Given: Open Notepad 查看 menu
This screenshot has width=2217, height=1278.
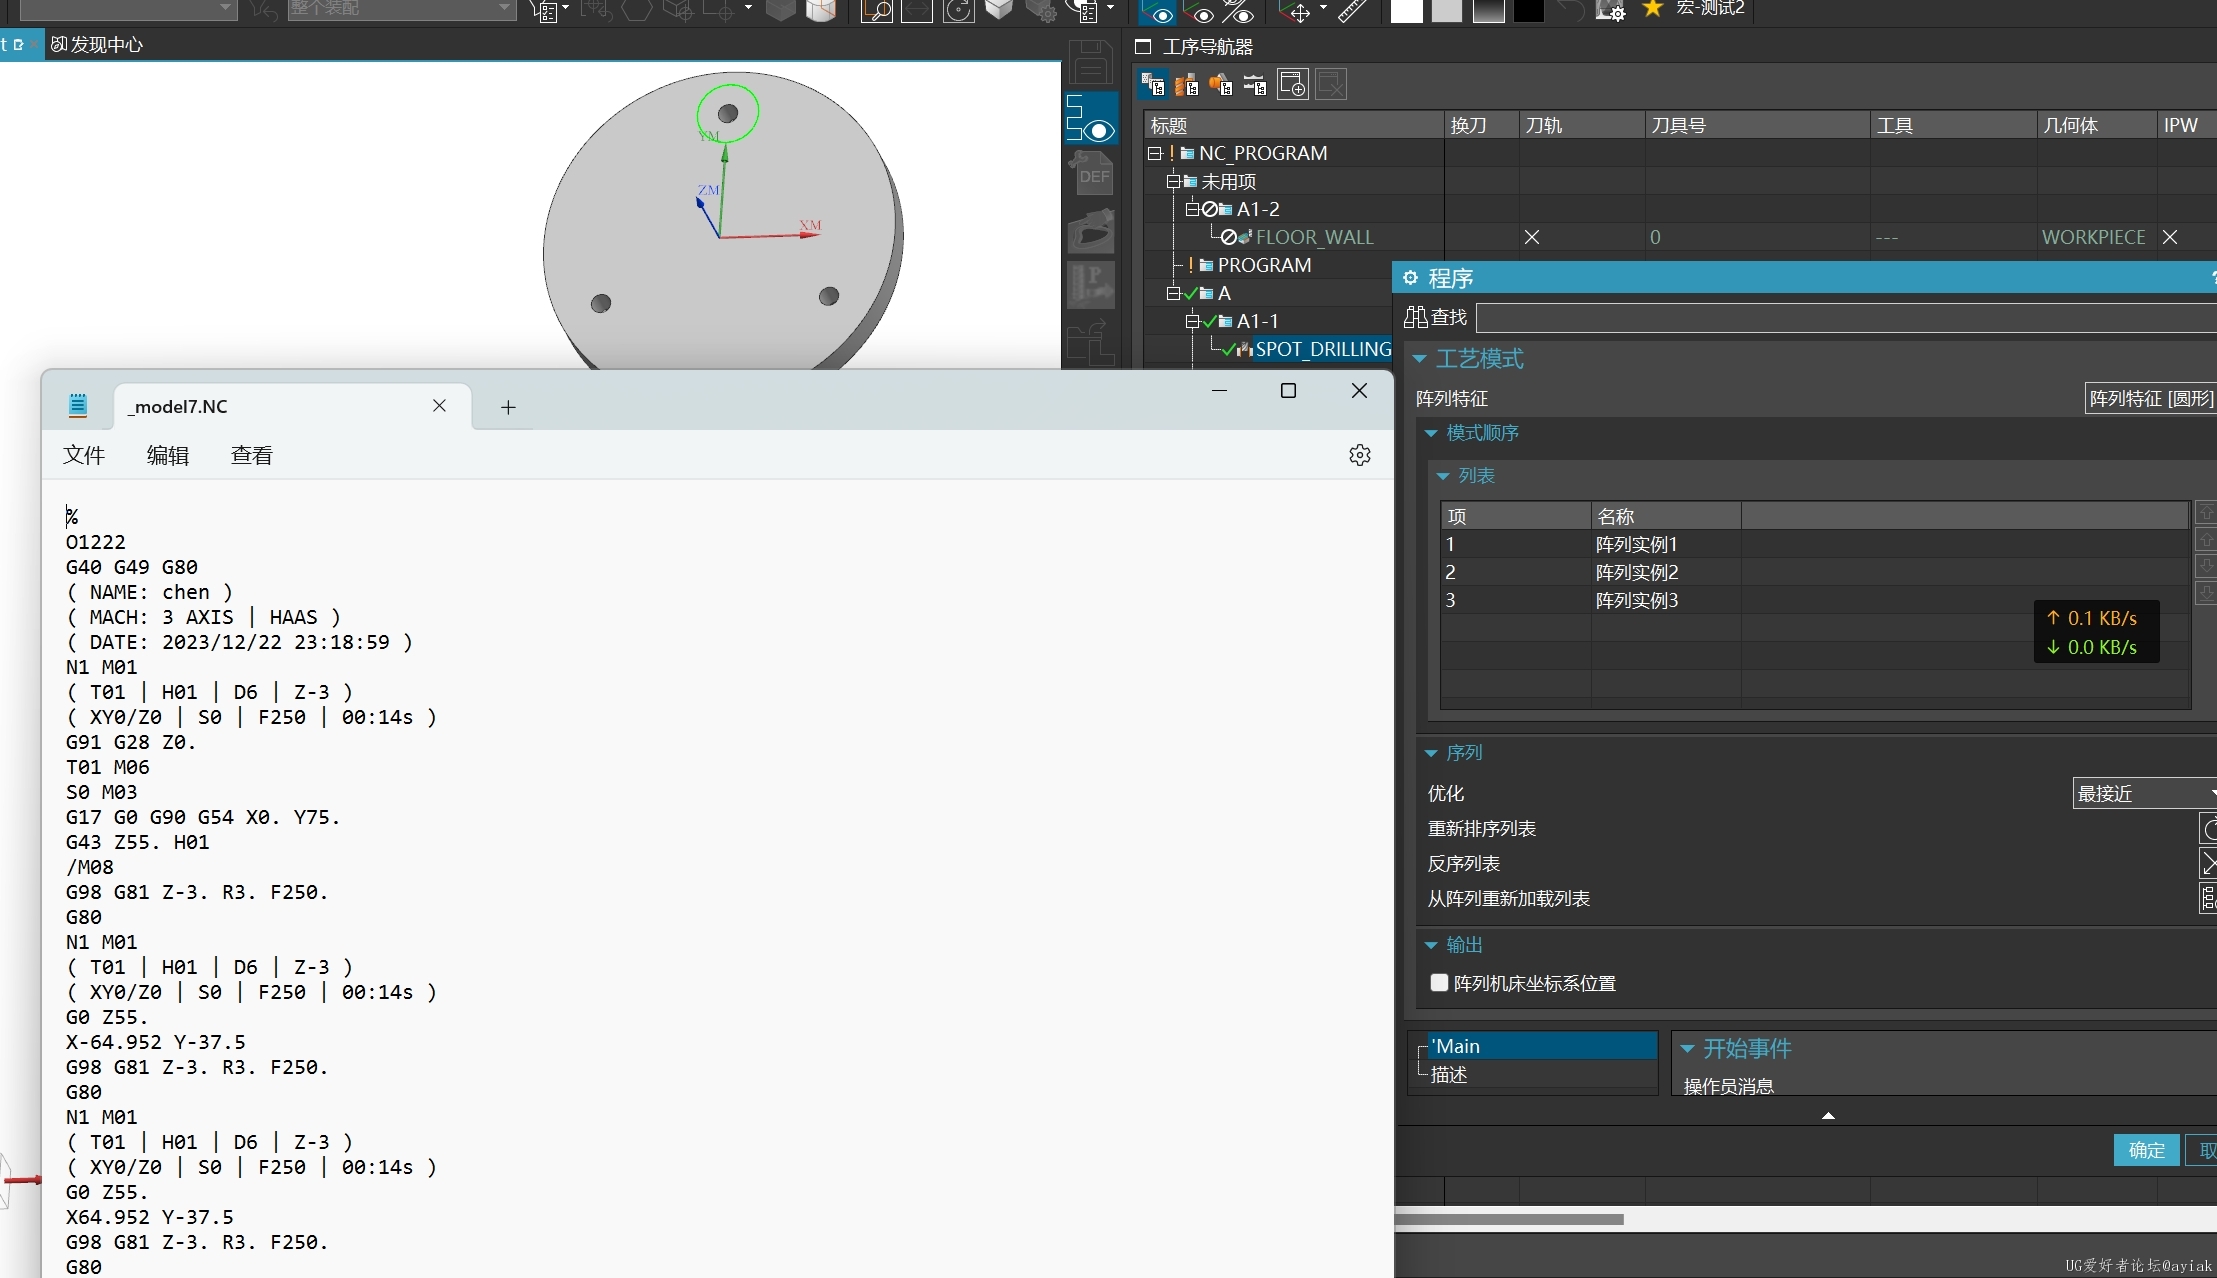Looking at the screenshot, I should [252, 455].
